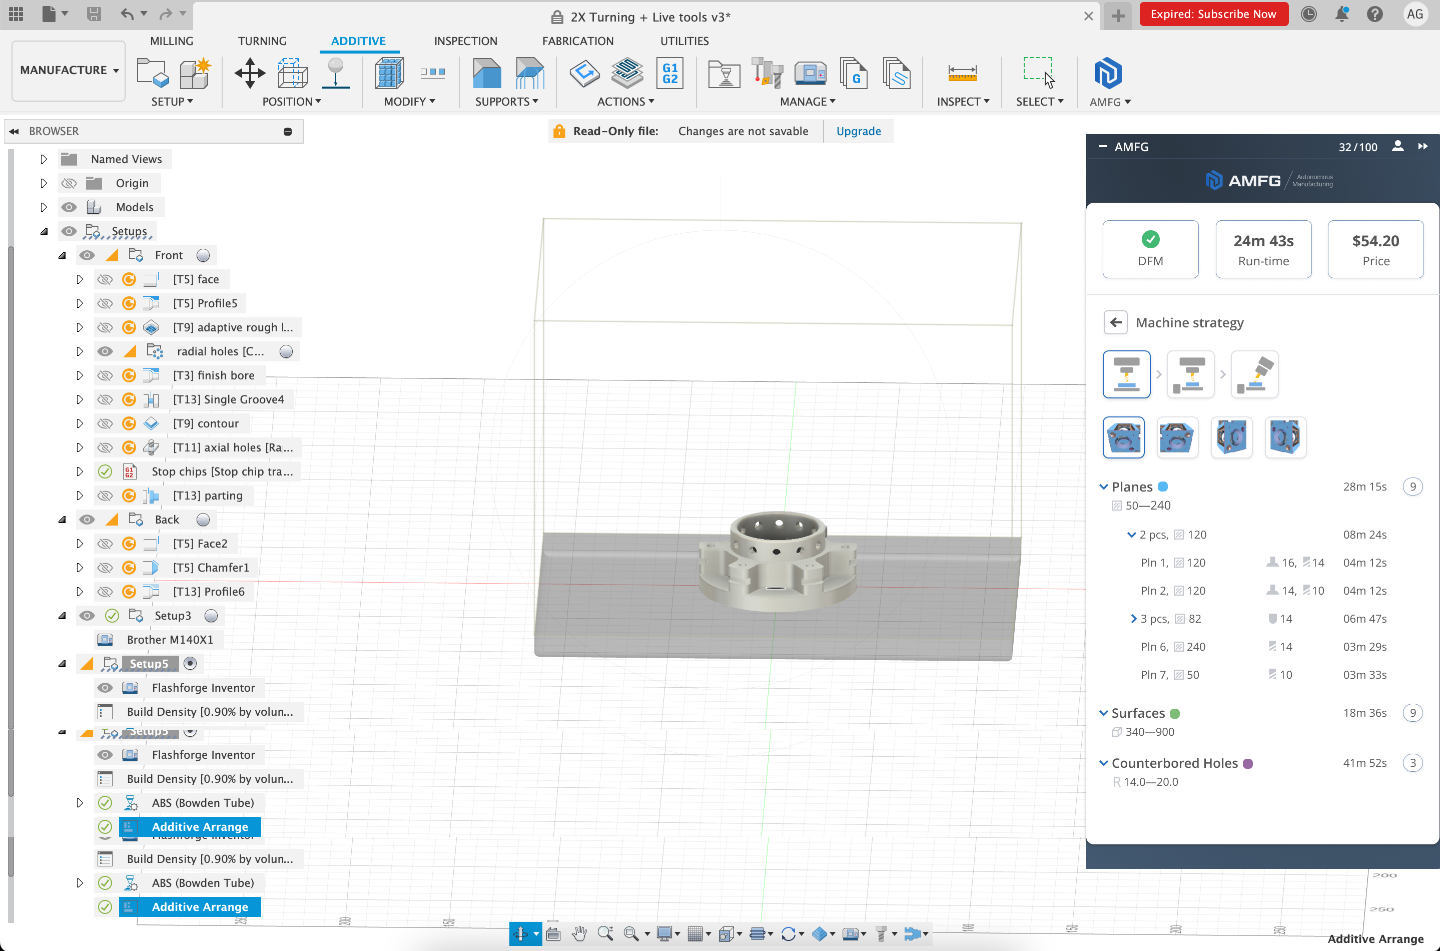The image size is (1440, 951).
Task: Open the MANUFACTURE workspace dropdown
Action: (x=69, y=70)
